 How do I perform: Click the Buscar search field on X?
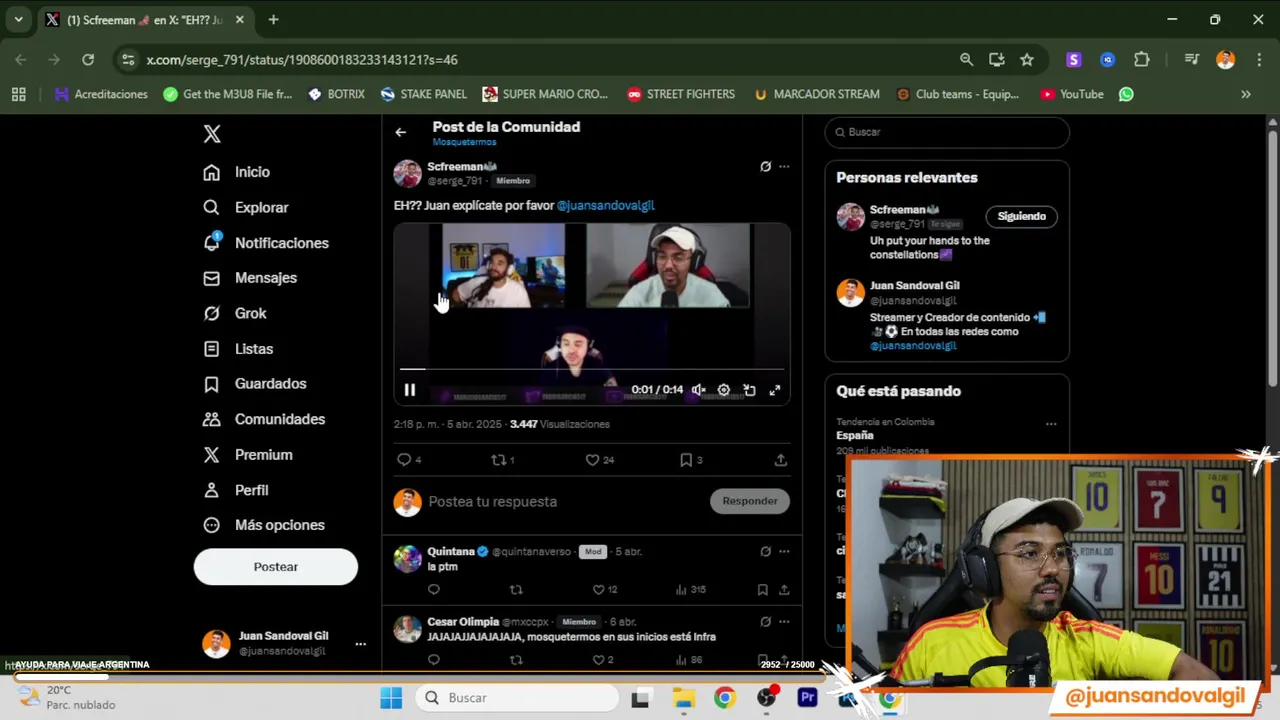(x=947, y=132)
